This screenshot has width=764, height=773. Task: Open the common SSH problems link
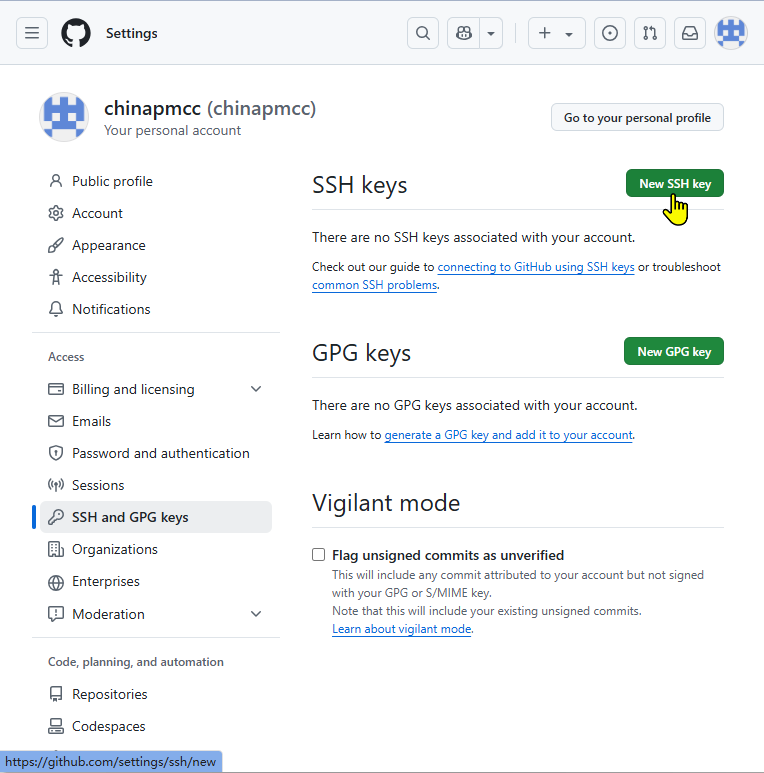click(374, 285)
